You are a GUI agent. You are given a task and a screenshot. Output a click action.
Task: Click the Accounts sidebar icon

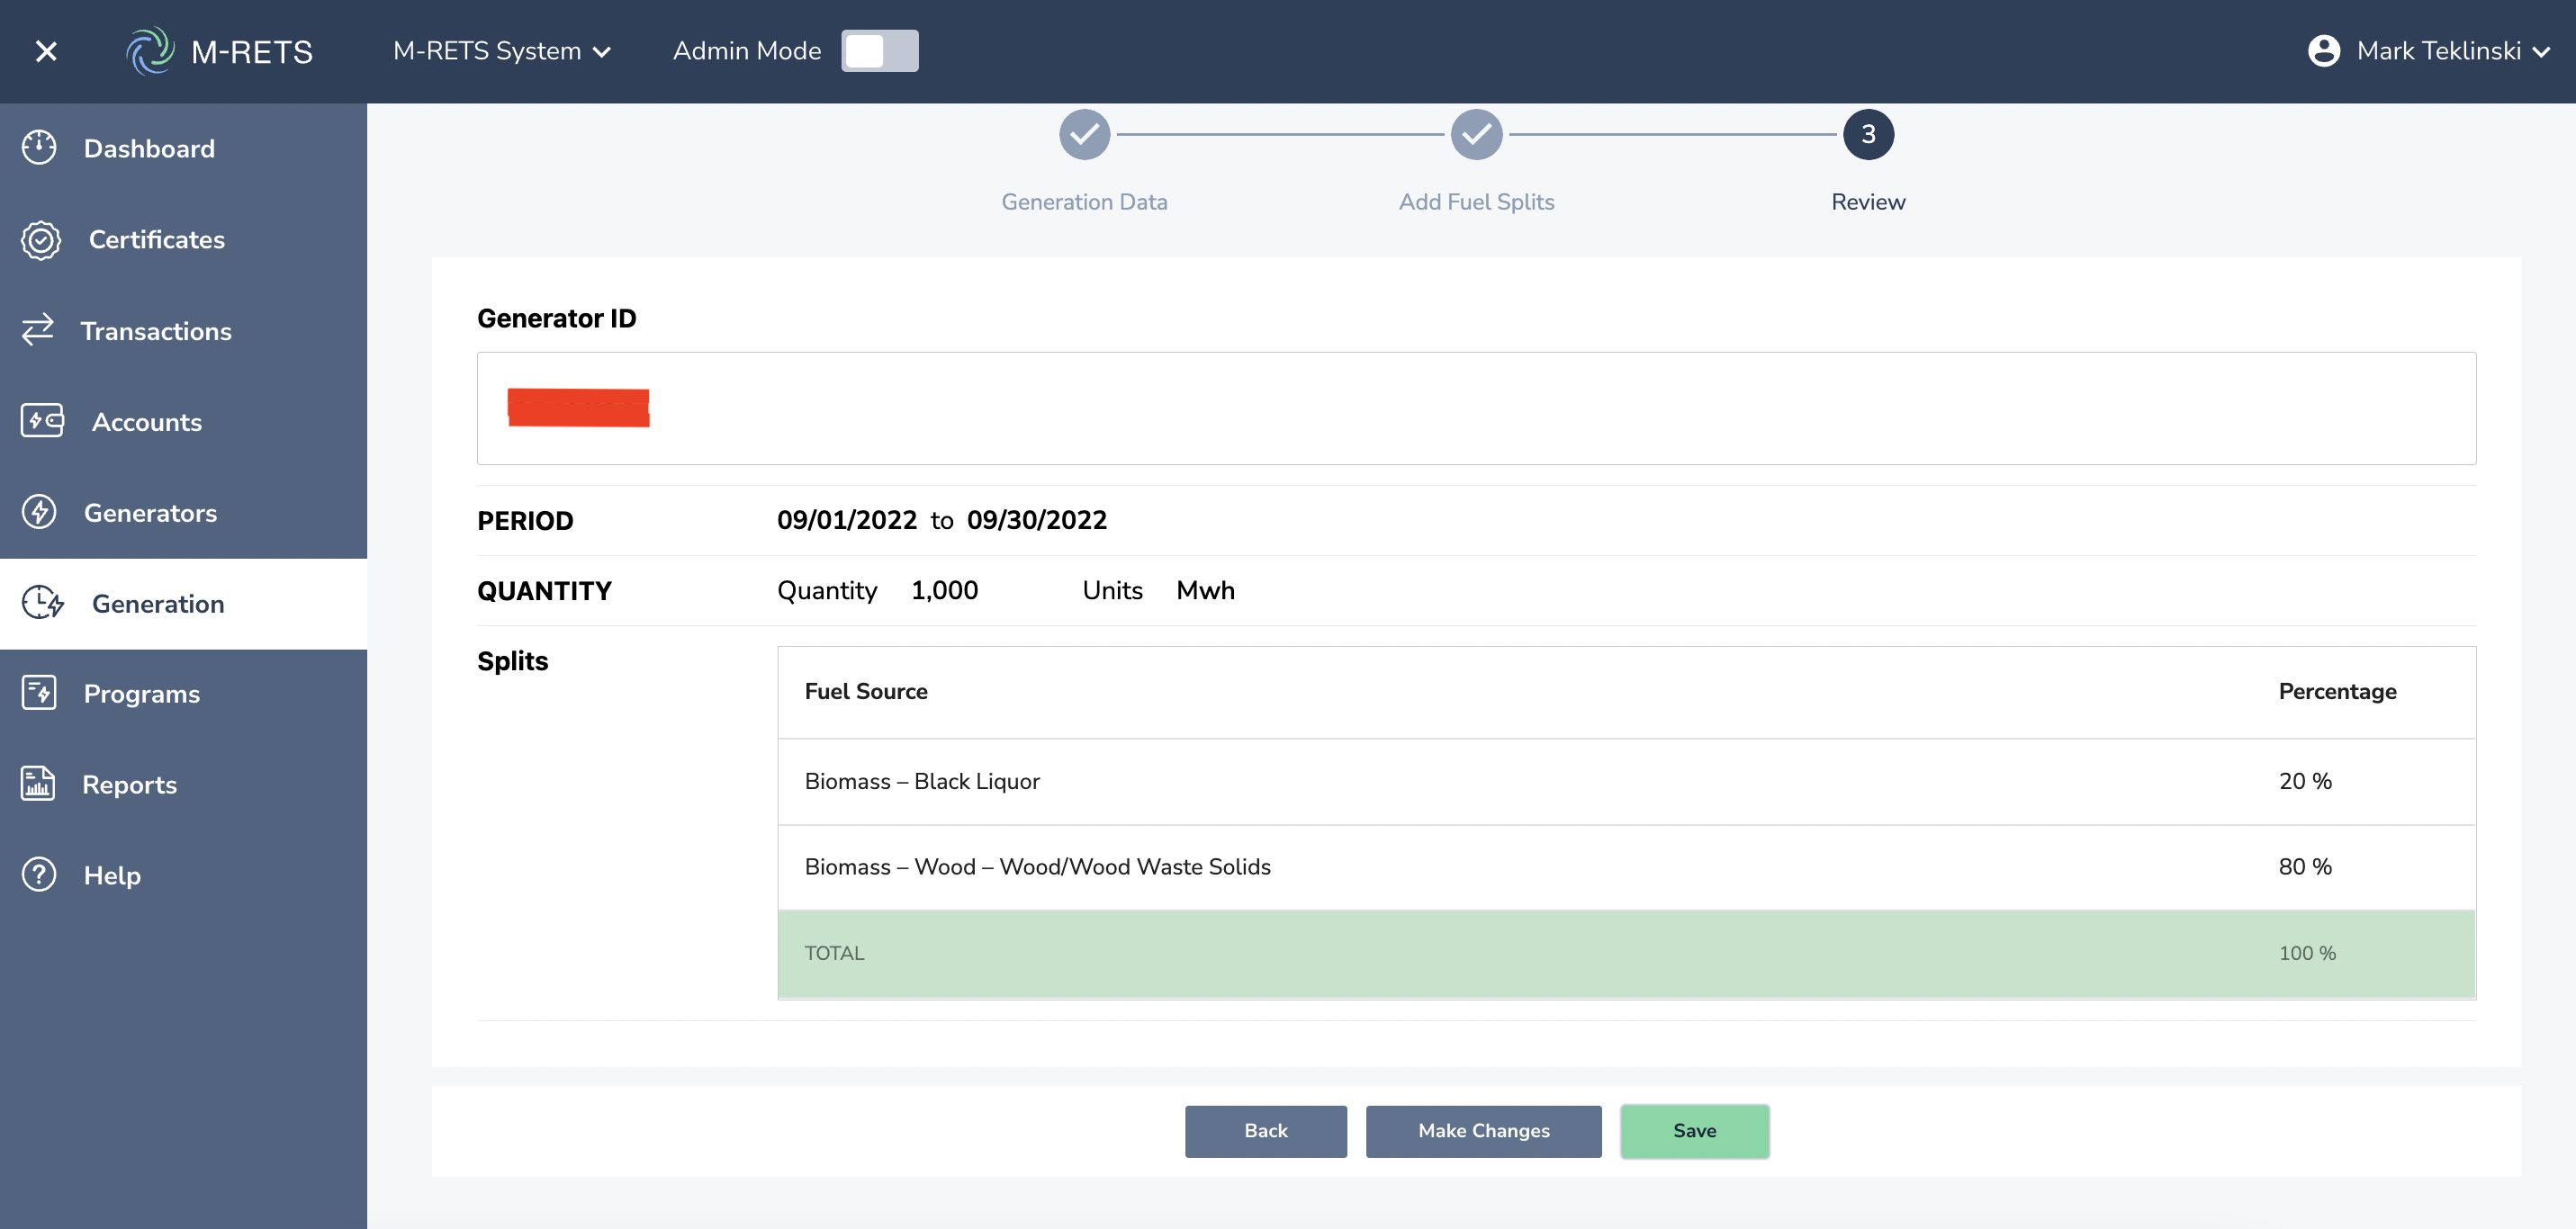pyautogui.click(x=42, y=421)
